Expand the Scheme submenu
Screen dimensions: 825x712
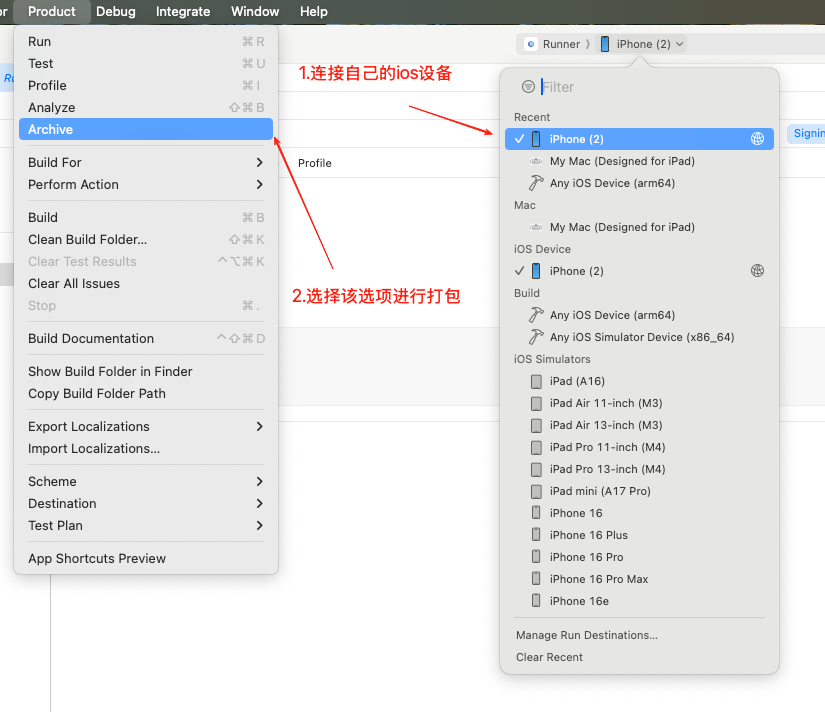point(146,482)
